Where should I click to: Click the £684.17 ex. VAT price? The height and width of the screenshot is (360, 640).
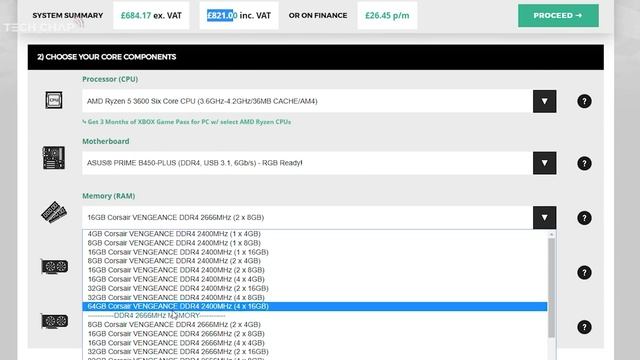pos(151,16)
